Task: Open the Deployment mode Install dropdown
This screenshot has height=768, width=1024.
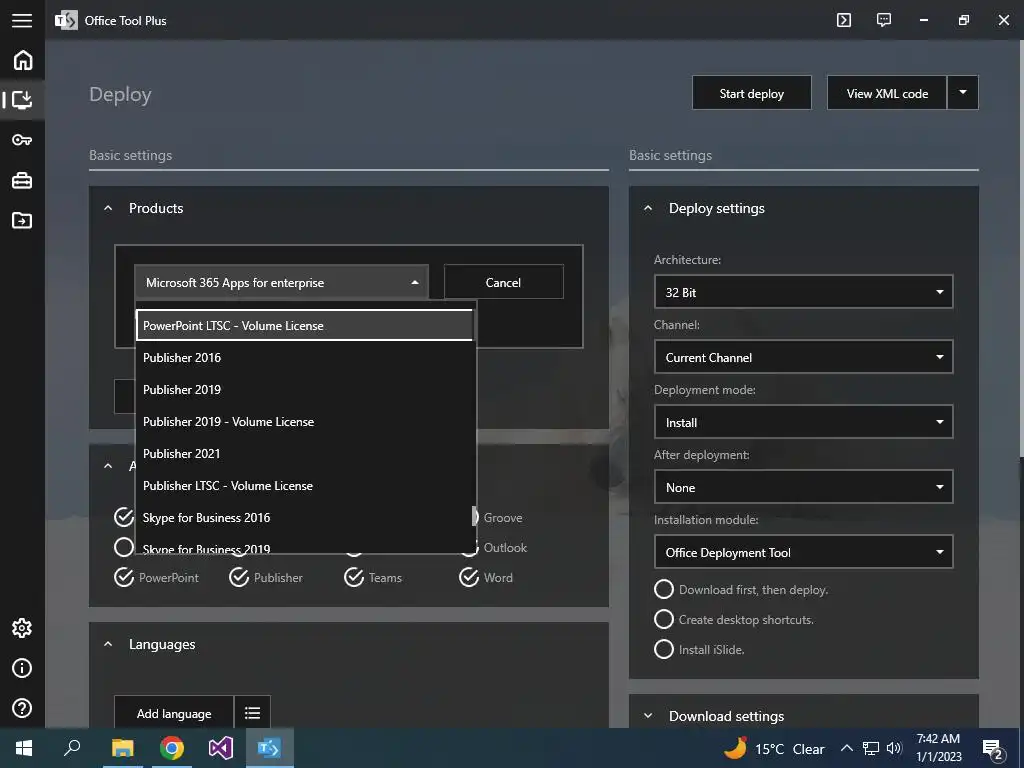Action: pyautogui.click(x=803, y=422)
